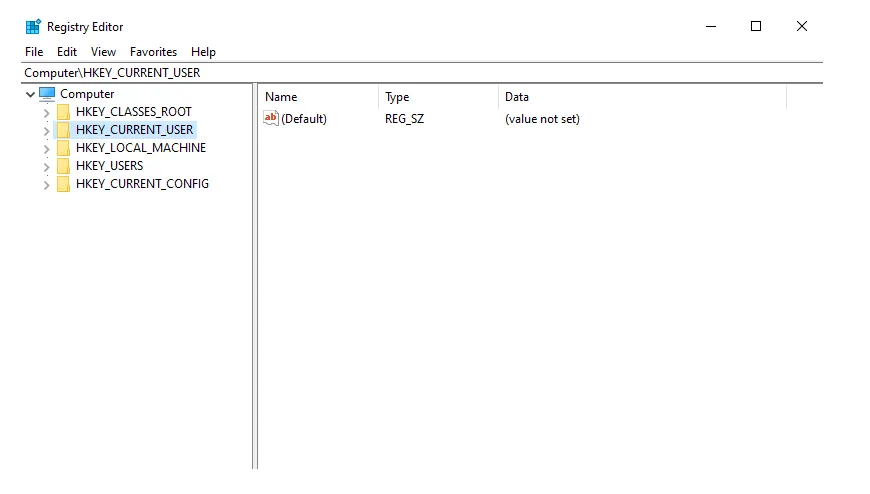Screen dimensions: 870x494
Task: Open the Favorites menu
Action: (x=153, y=52)
